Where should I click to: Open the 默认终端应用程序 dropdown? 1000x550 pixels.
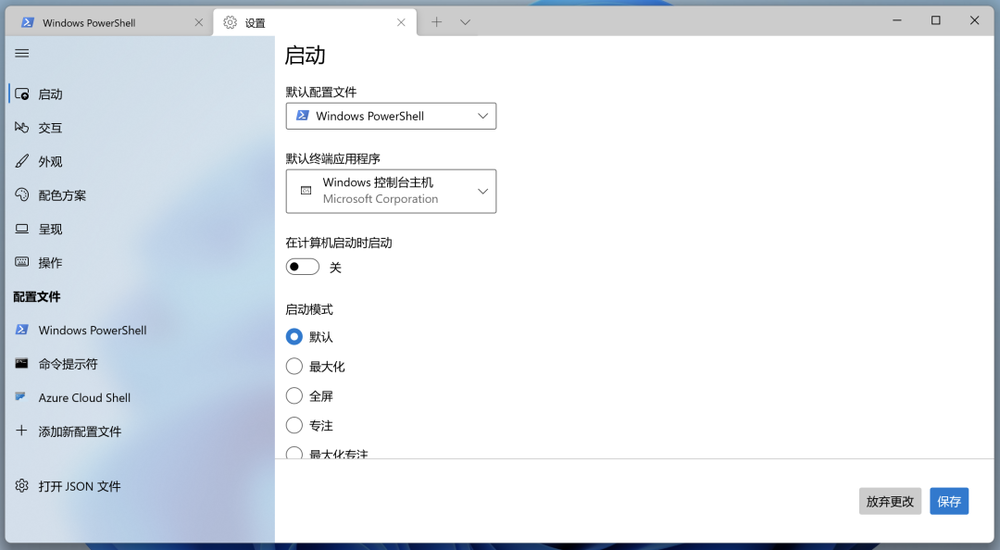pyautogui.click(x=391, y=191)
